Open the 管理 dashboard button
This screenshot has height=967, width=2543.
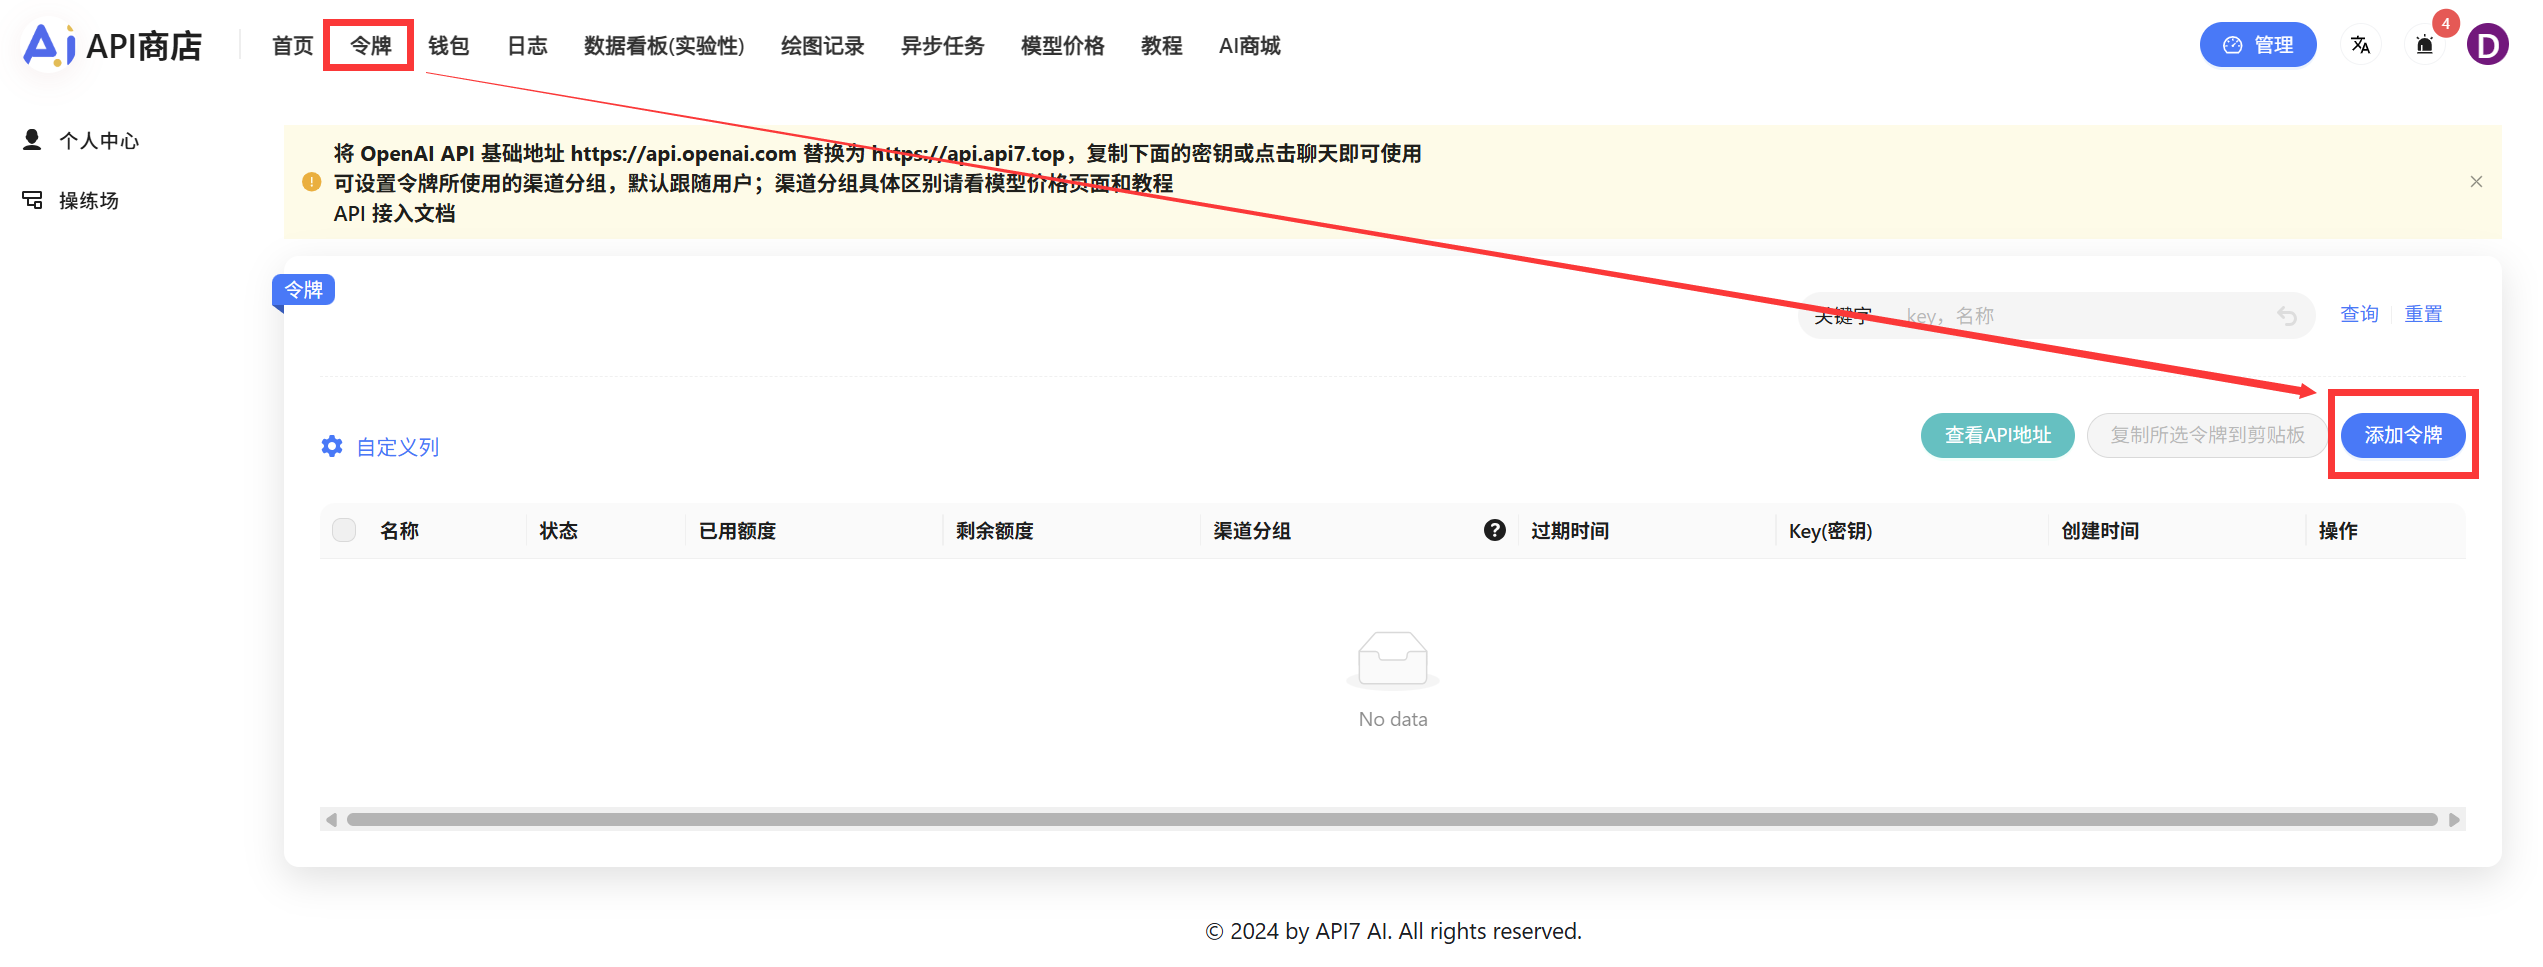[x=2258, y=44]
